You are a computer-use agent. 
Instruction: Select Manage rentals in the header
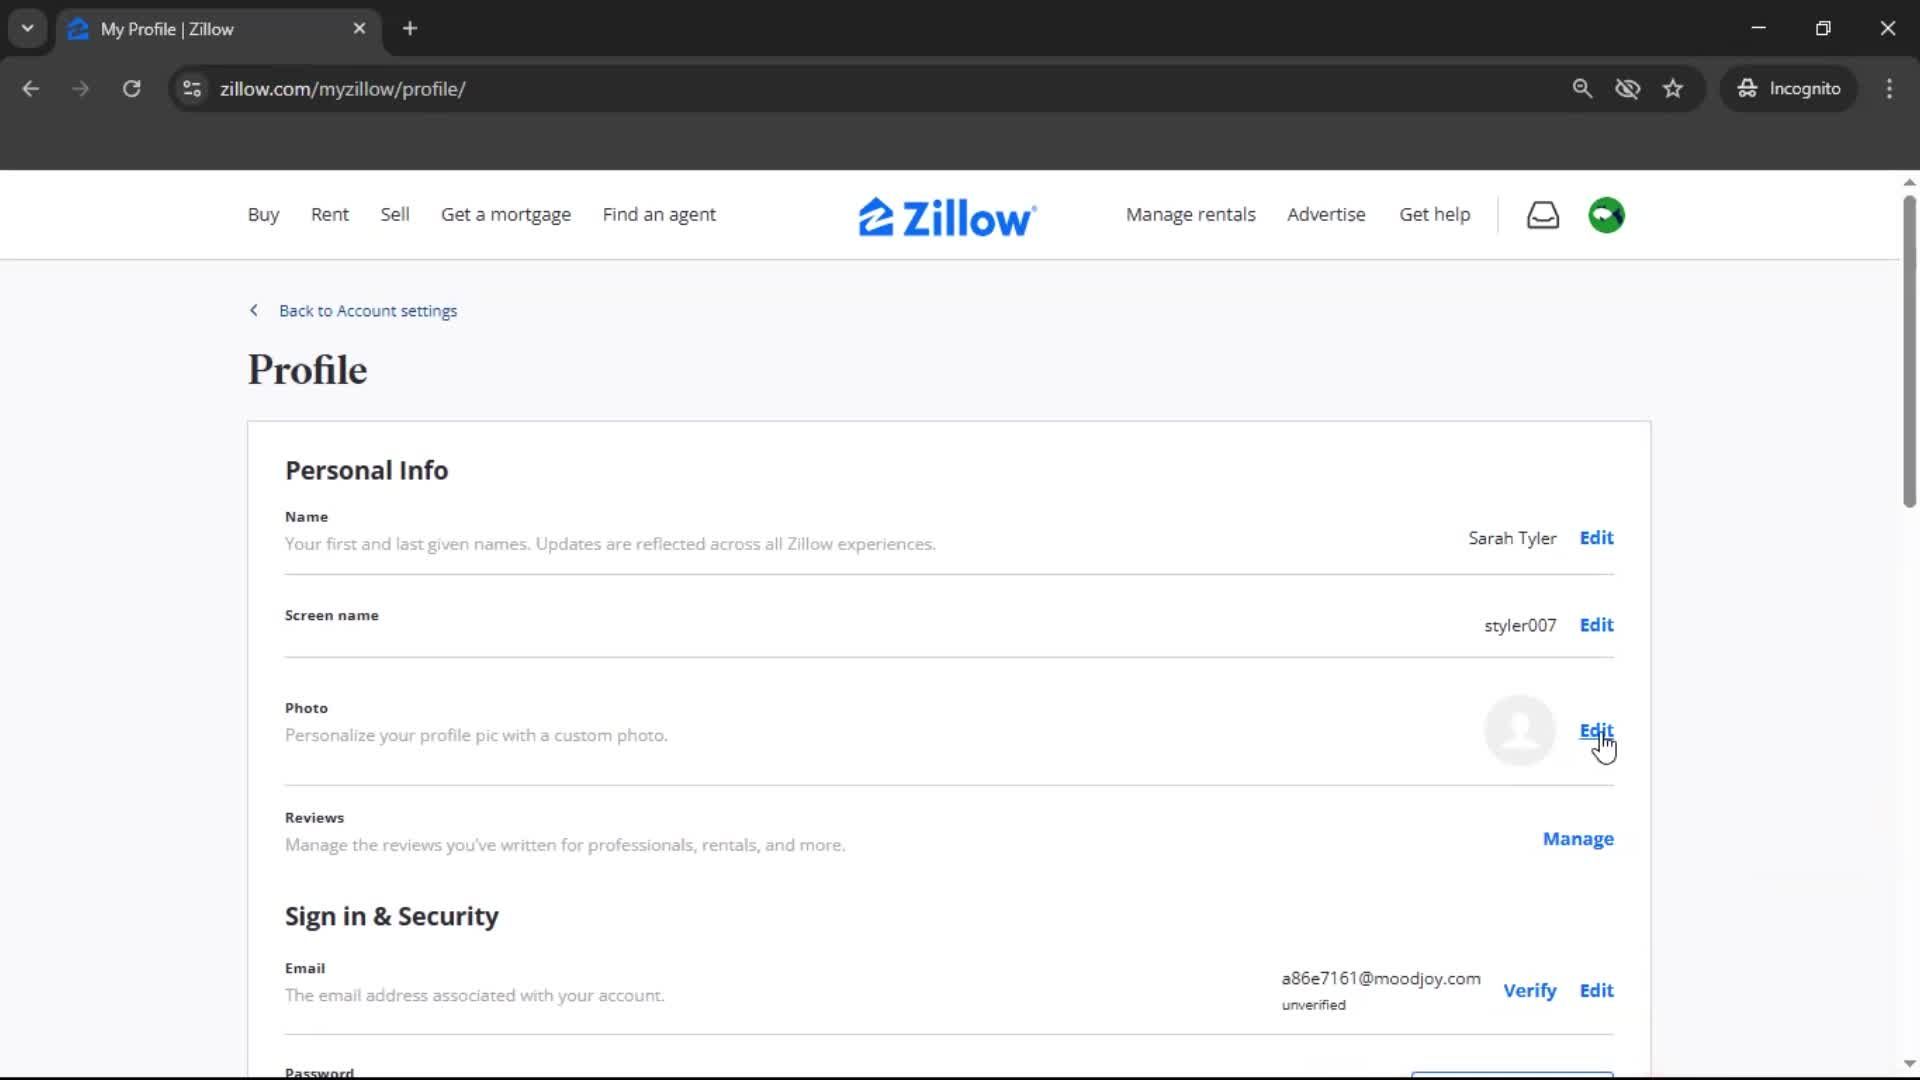(1190, 214)
